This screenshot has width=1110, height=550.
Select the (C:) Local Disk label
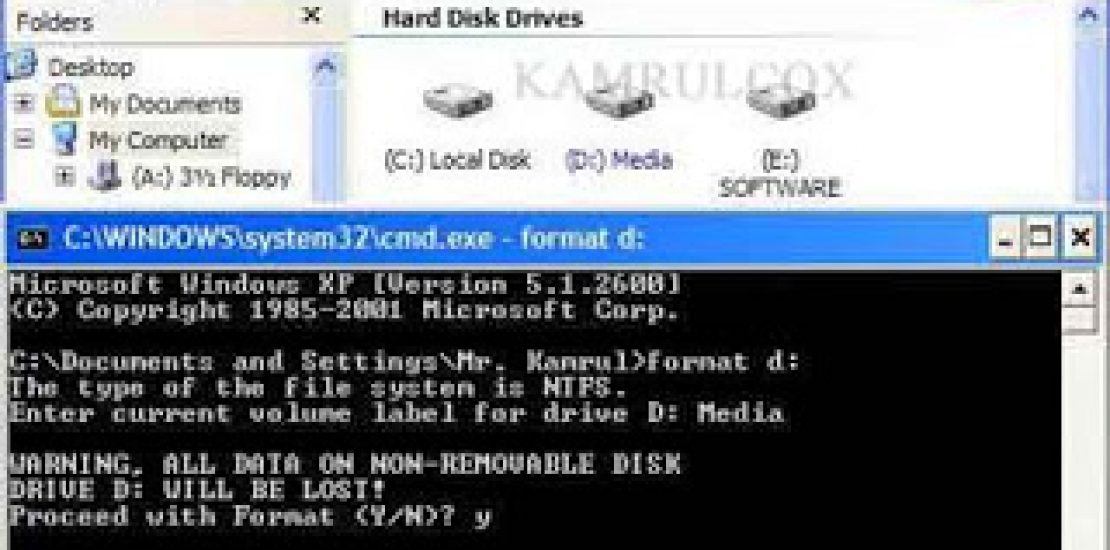(x=457, y=161)
